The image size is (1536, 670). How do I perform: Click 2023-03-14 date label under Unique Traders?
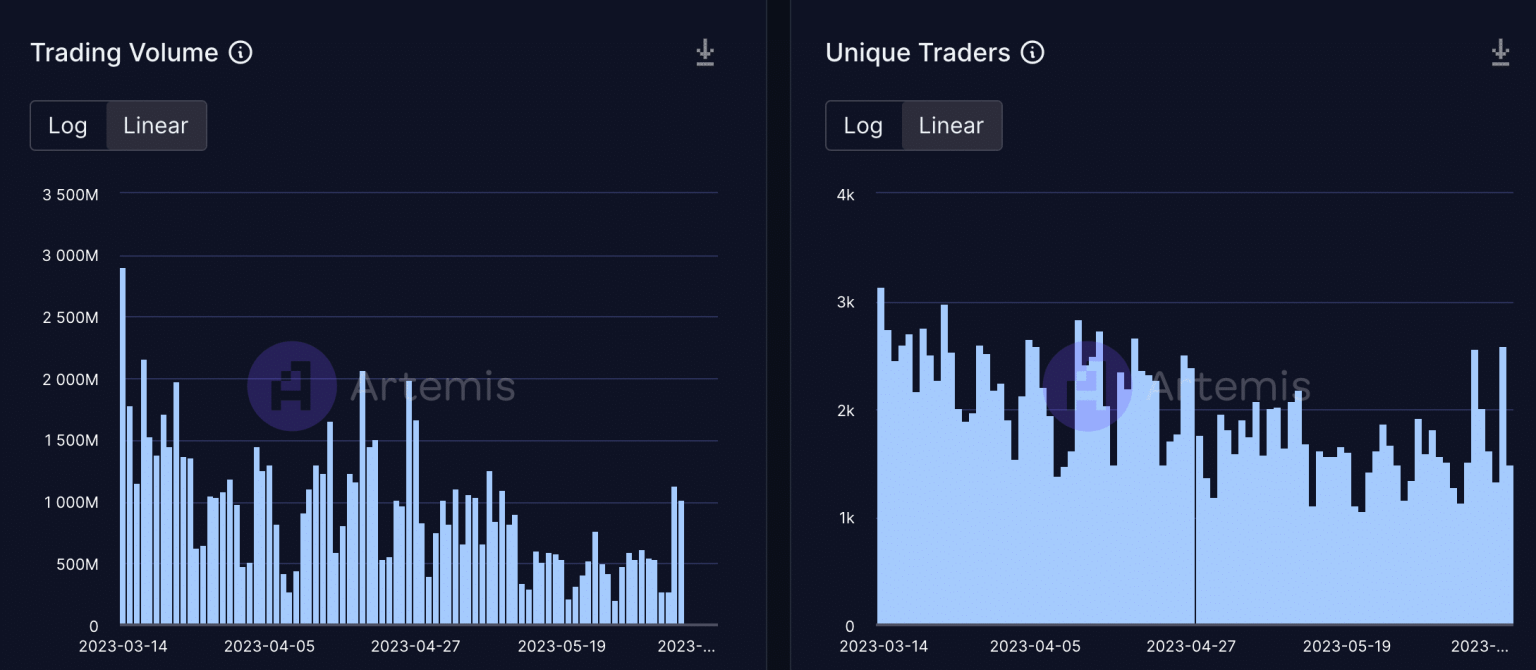coord(883,646)
